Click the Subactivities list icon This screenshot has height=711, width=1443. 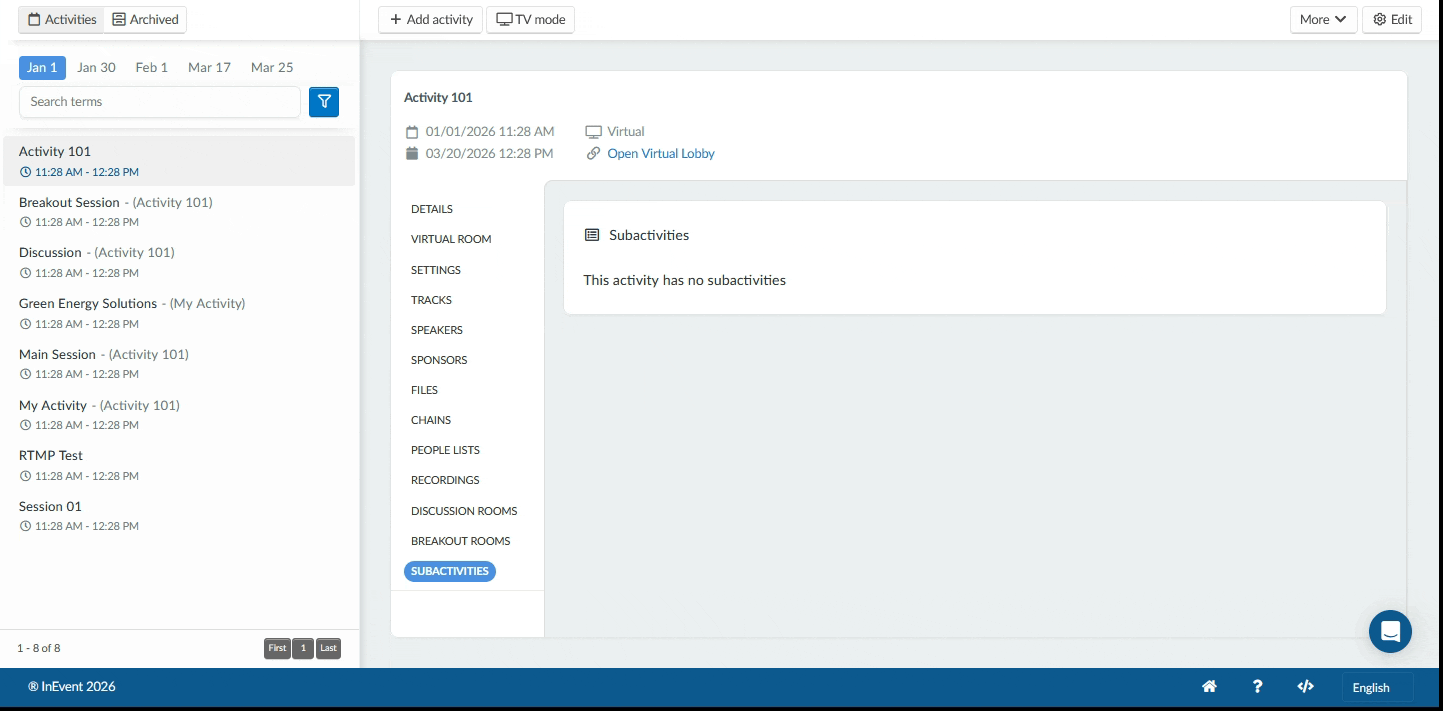coord(592,235)
